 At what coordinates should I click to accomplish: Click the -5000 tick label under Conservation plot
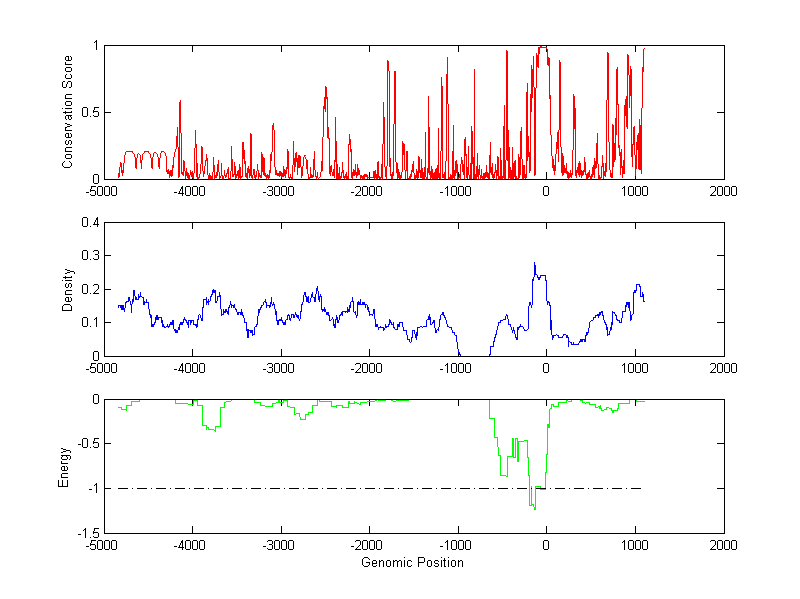[101, 192]
